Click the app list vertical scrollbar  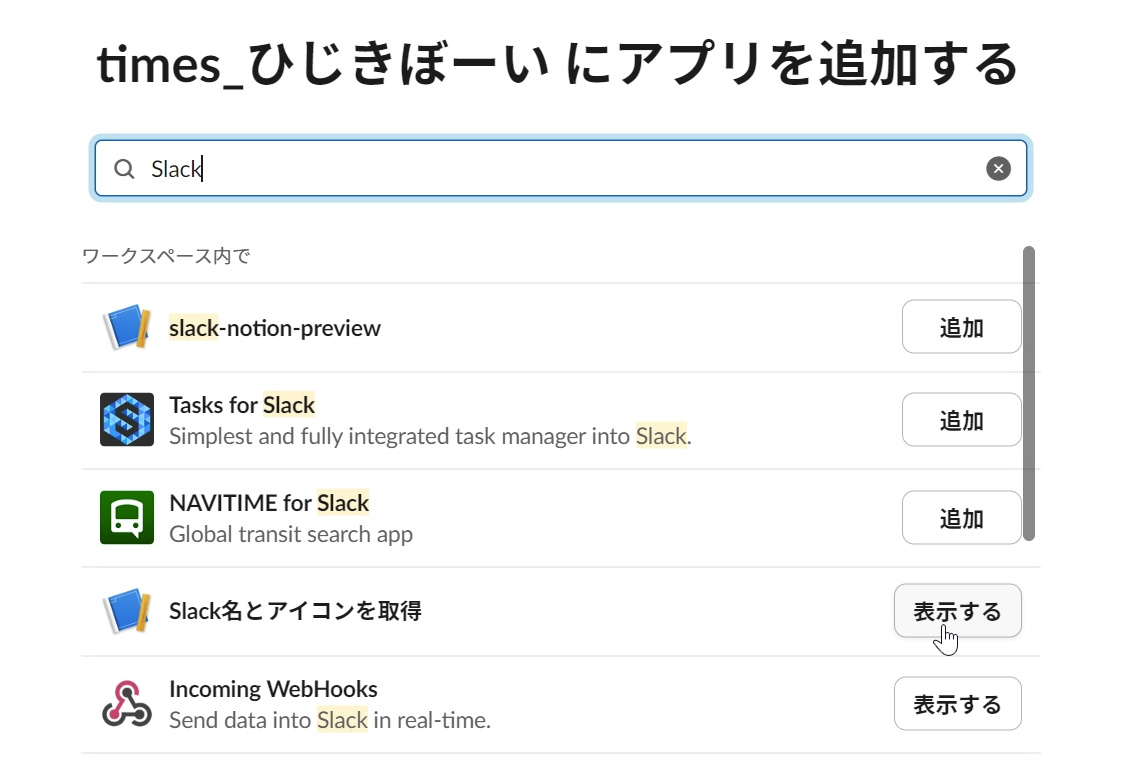click(1029, 393)
